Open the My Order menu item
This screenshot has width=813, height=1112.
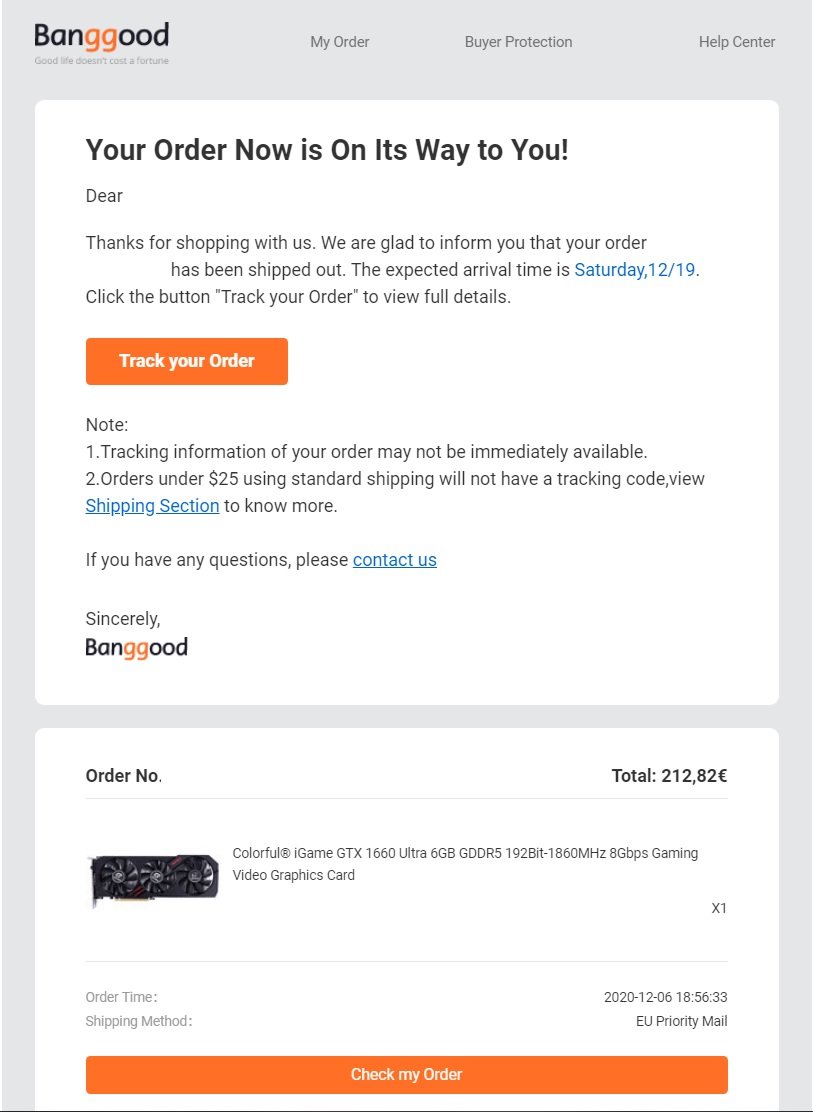tap(339, 42)
